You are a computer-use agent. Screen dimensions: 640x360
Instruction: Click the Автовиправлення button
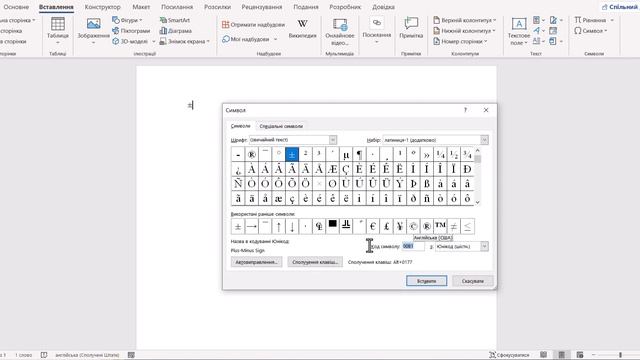[x=256, y=262]
